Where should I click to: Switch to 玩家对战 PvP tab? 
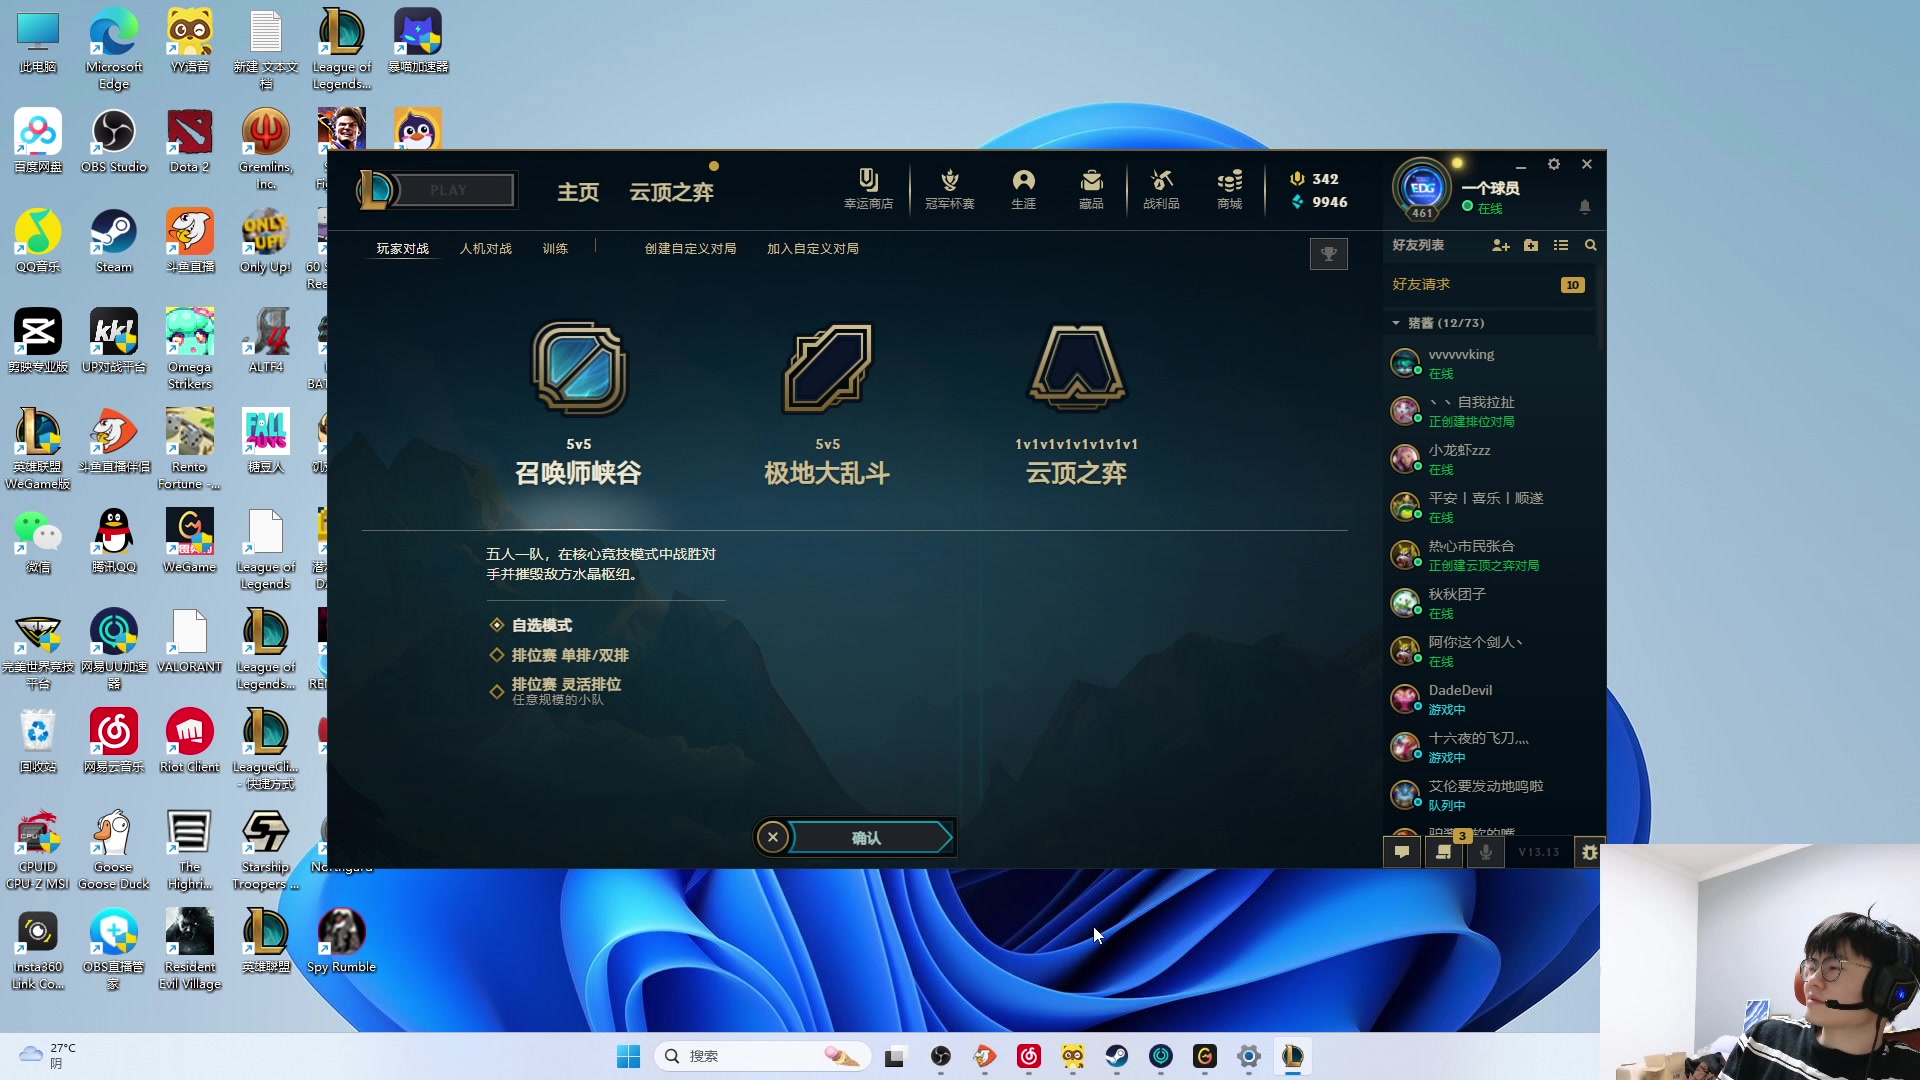pyautogui.click(x=403, y=249)
